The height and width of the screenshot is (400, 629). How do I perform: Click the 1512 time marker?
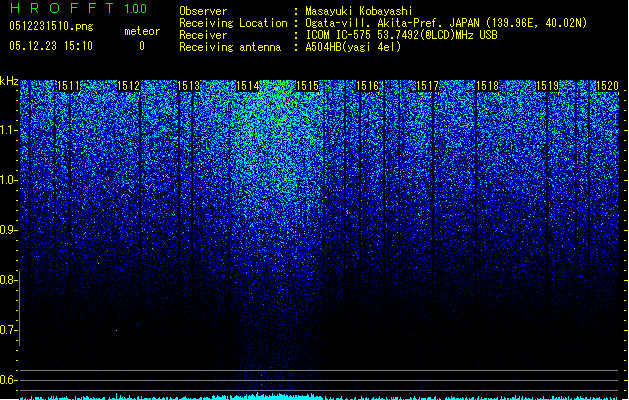(x=128, y=86)
